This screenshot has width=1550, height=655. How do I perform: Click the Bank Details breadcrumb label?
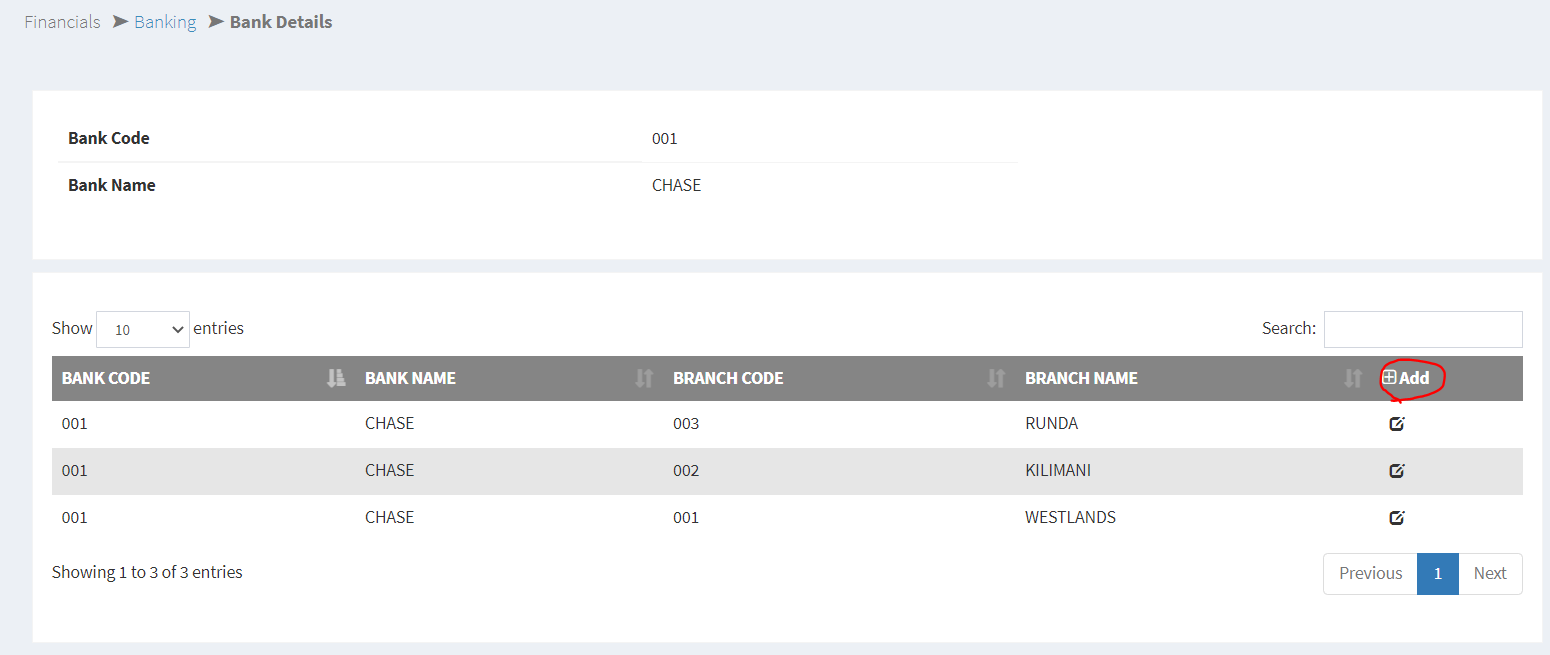[281, 22]
